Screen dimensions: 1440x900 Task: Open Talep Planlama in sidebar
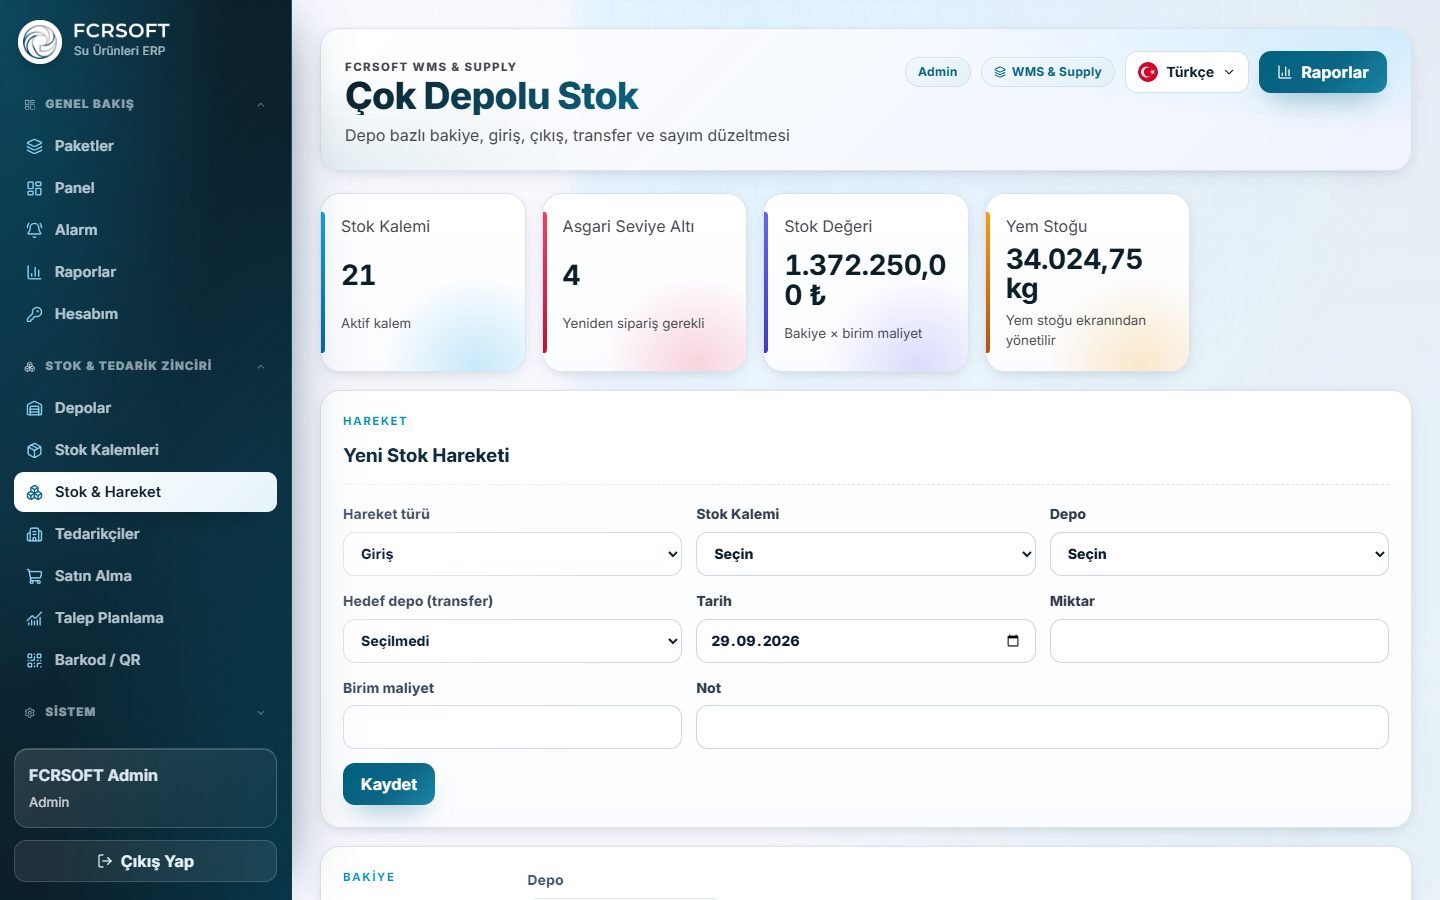145,618
